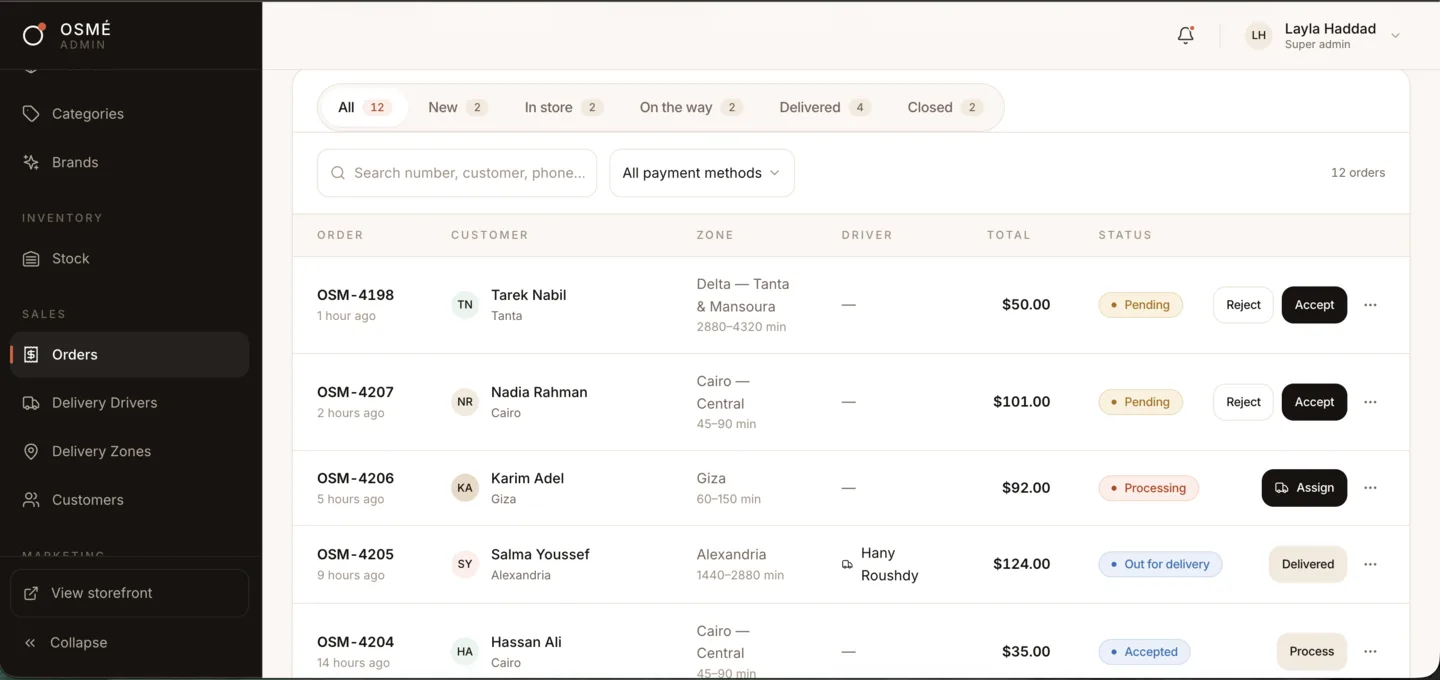Click the Brands sparkle icon
Viewport: 1440px width, 680px height.
tap(31, 162)
